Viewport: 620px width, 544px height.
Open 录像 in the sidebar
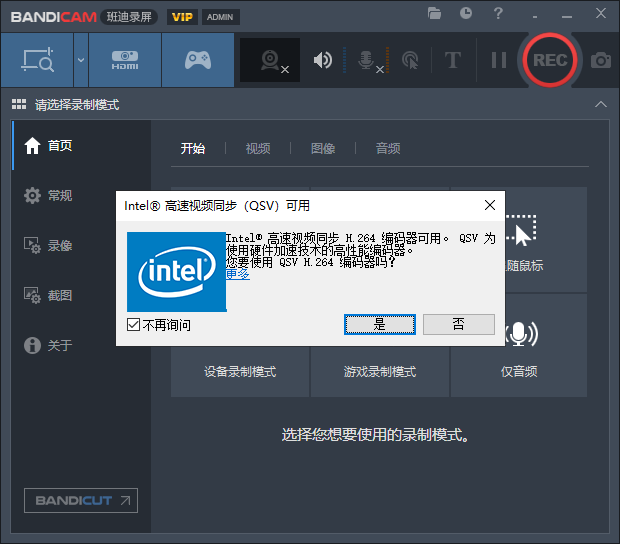60,245
